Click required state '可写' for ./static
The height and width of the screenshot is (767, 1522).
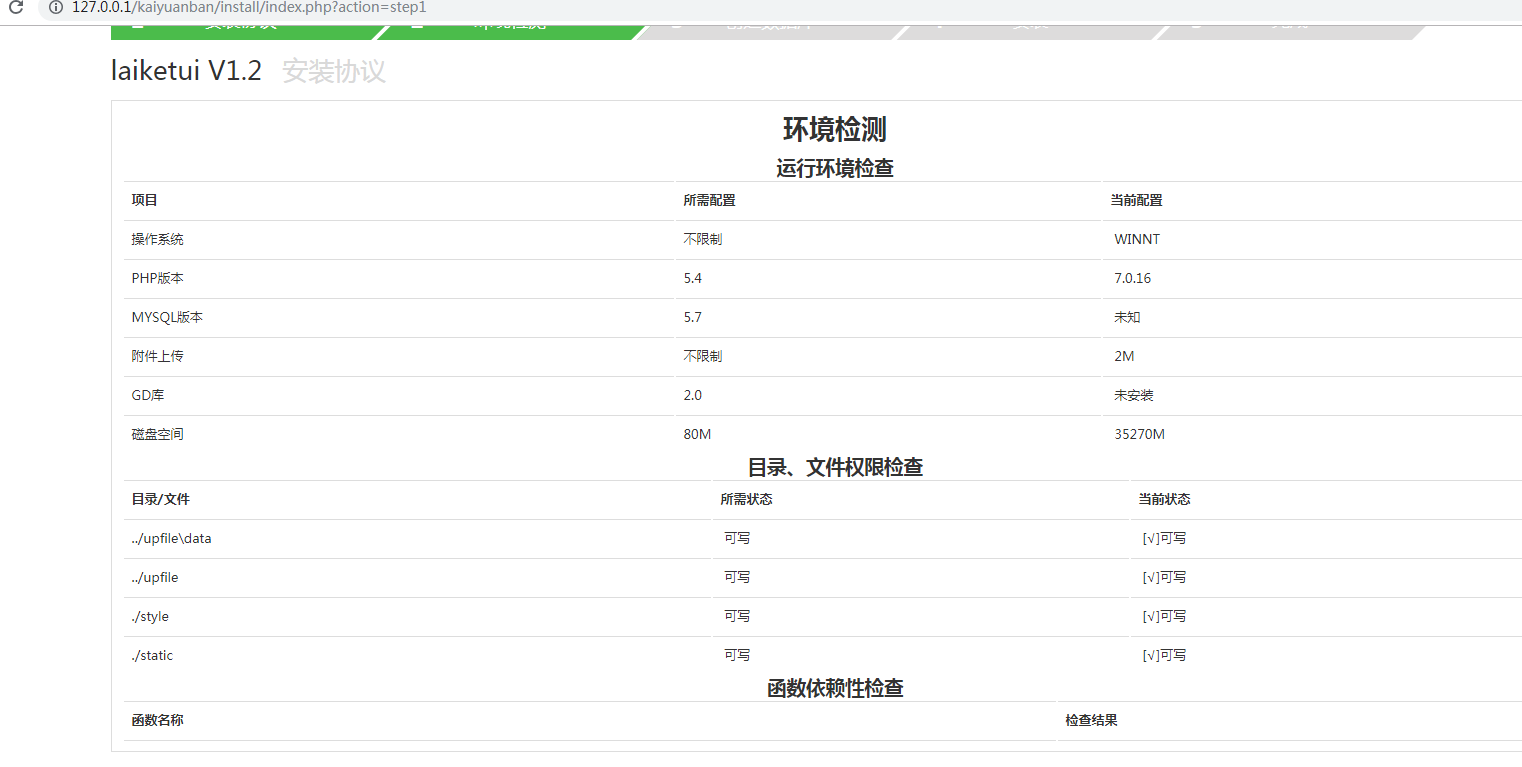[x=737, y=655]
